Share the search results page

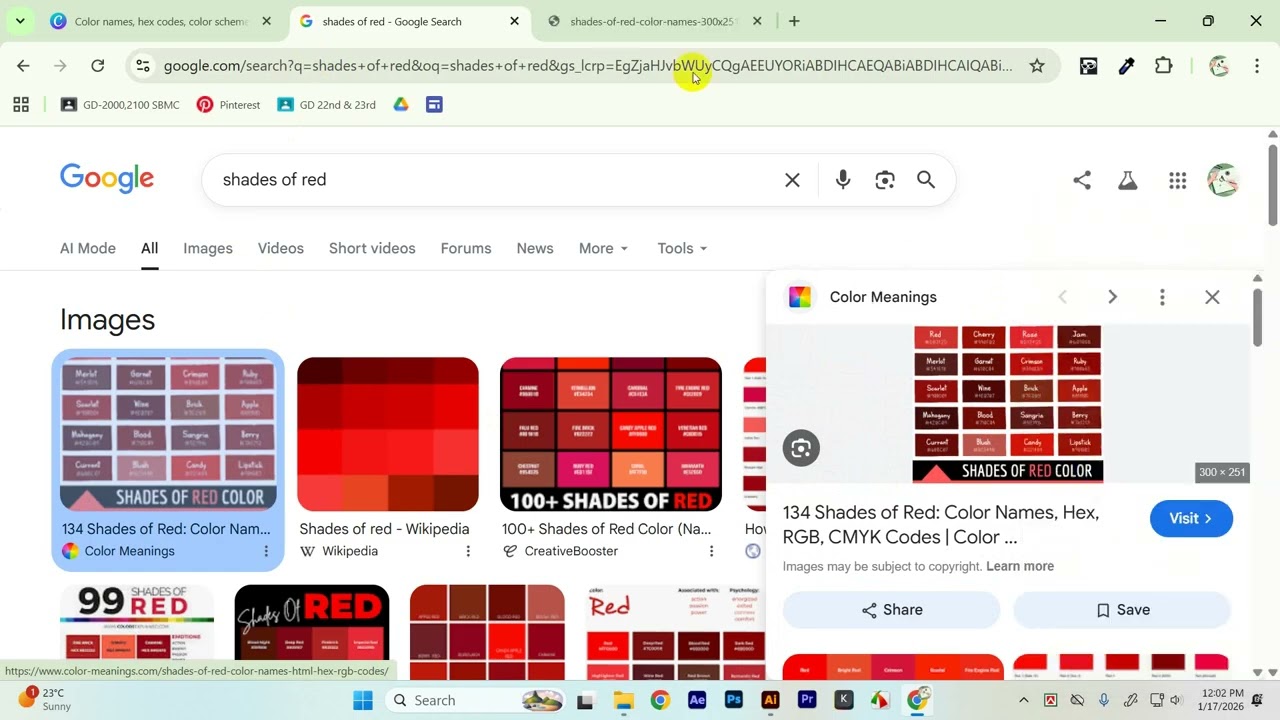pos(1082,180)
